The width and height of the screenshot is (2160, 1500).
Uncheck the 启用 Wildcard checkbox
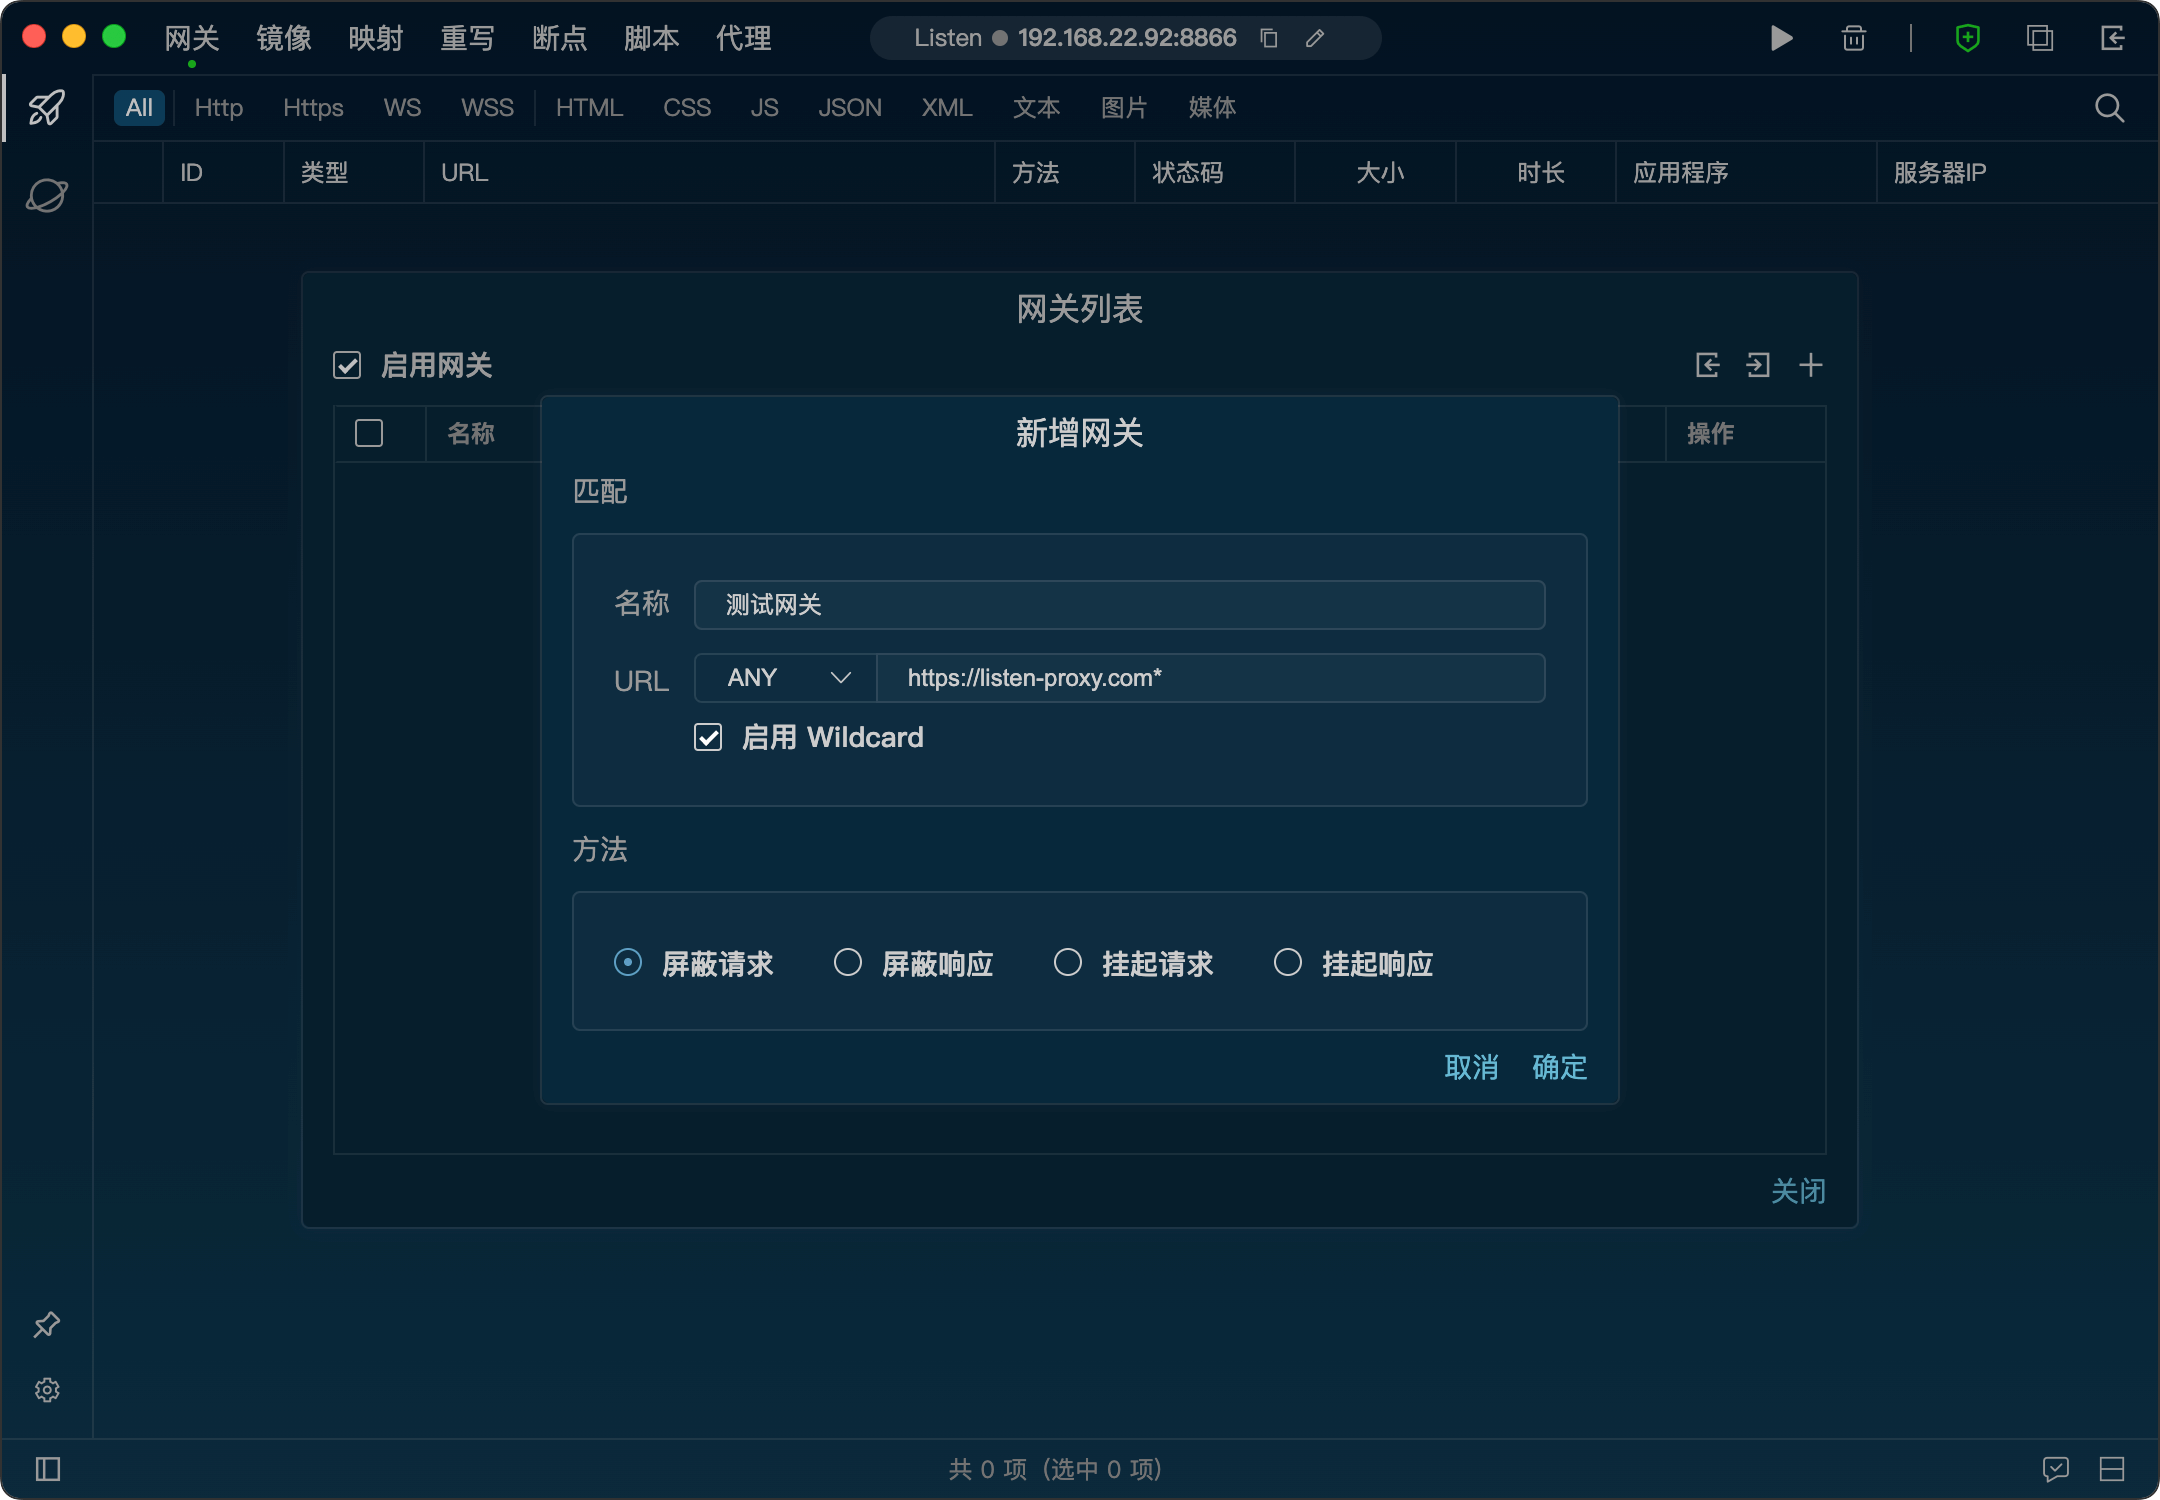click(708, 738)
